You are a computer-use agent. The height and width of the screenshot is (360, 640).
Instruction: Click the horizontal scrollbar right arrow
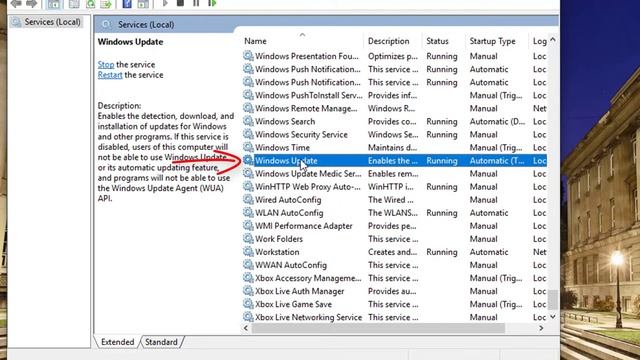[541, 328]
